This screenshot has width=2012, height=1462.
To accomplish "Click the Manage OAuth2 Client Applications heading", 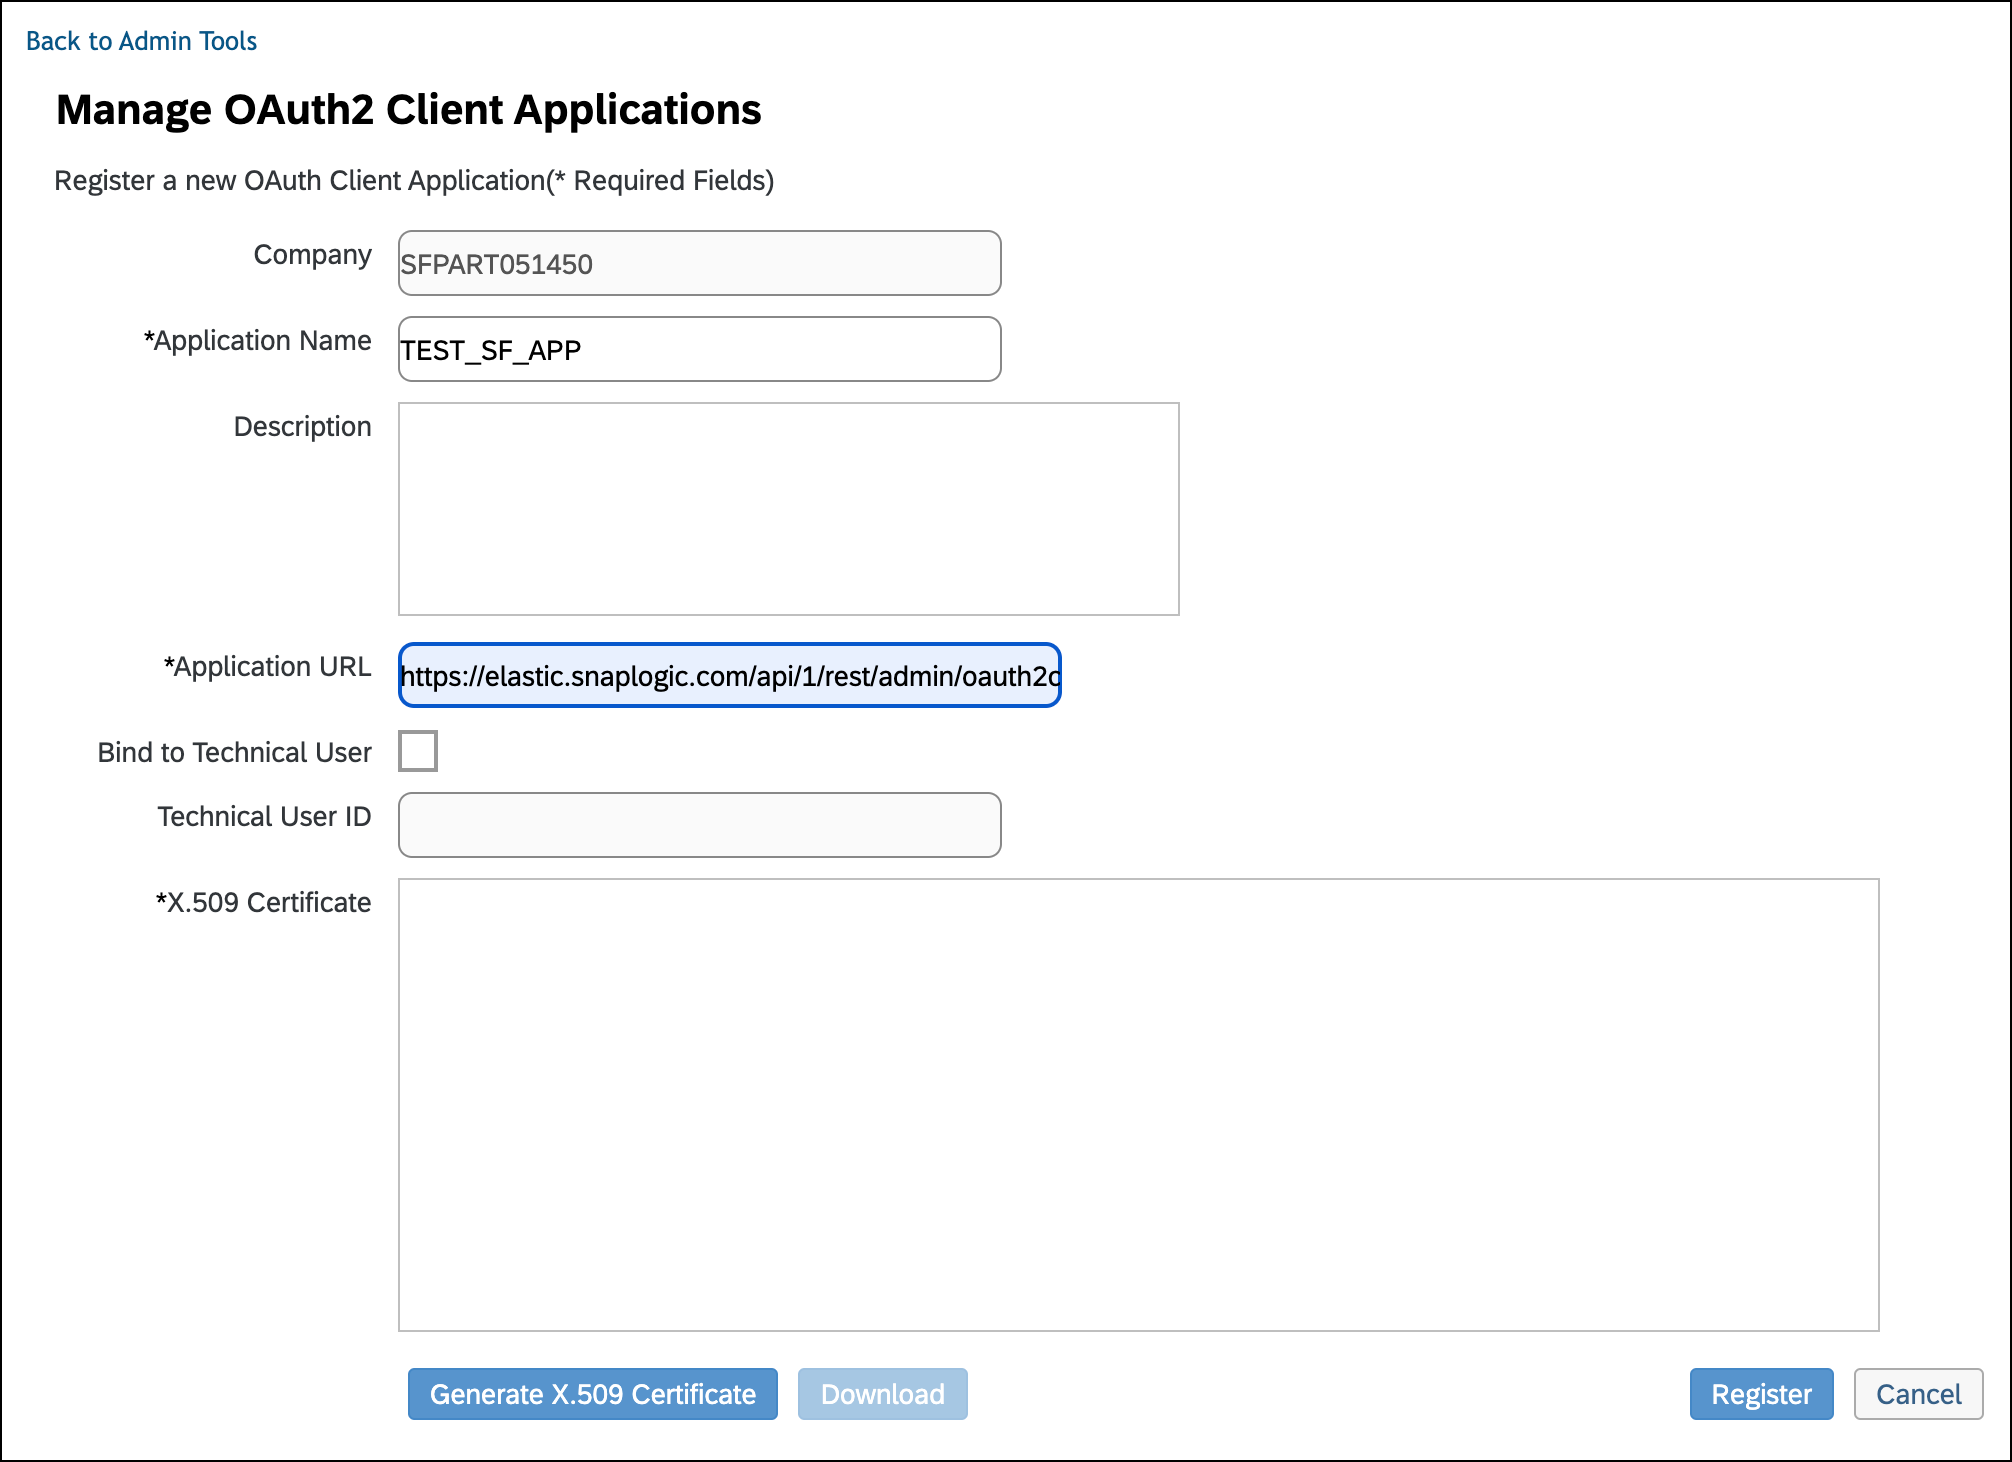I will coord(409,109).
